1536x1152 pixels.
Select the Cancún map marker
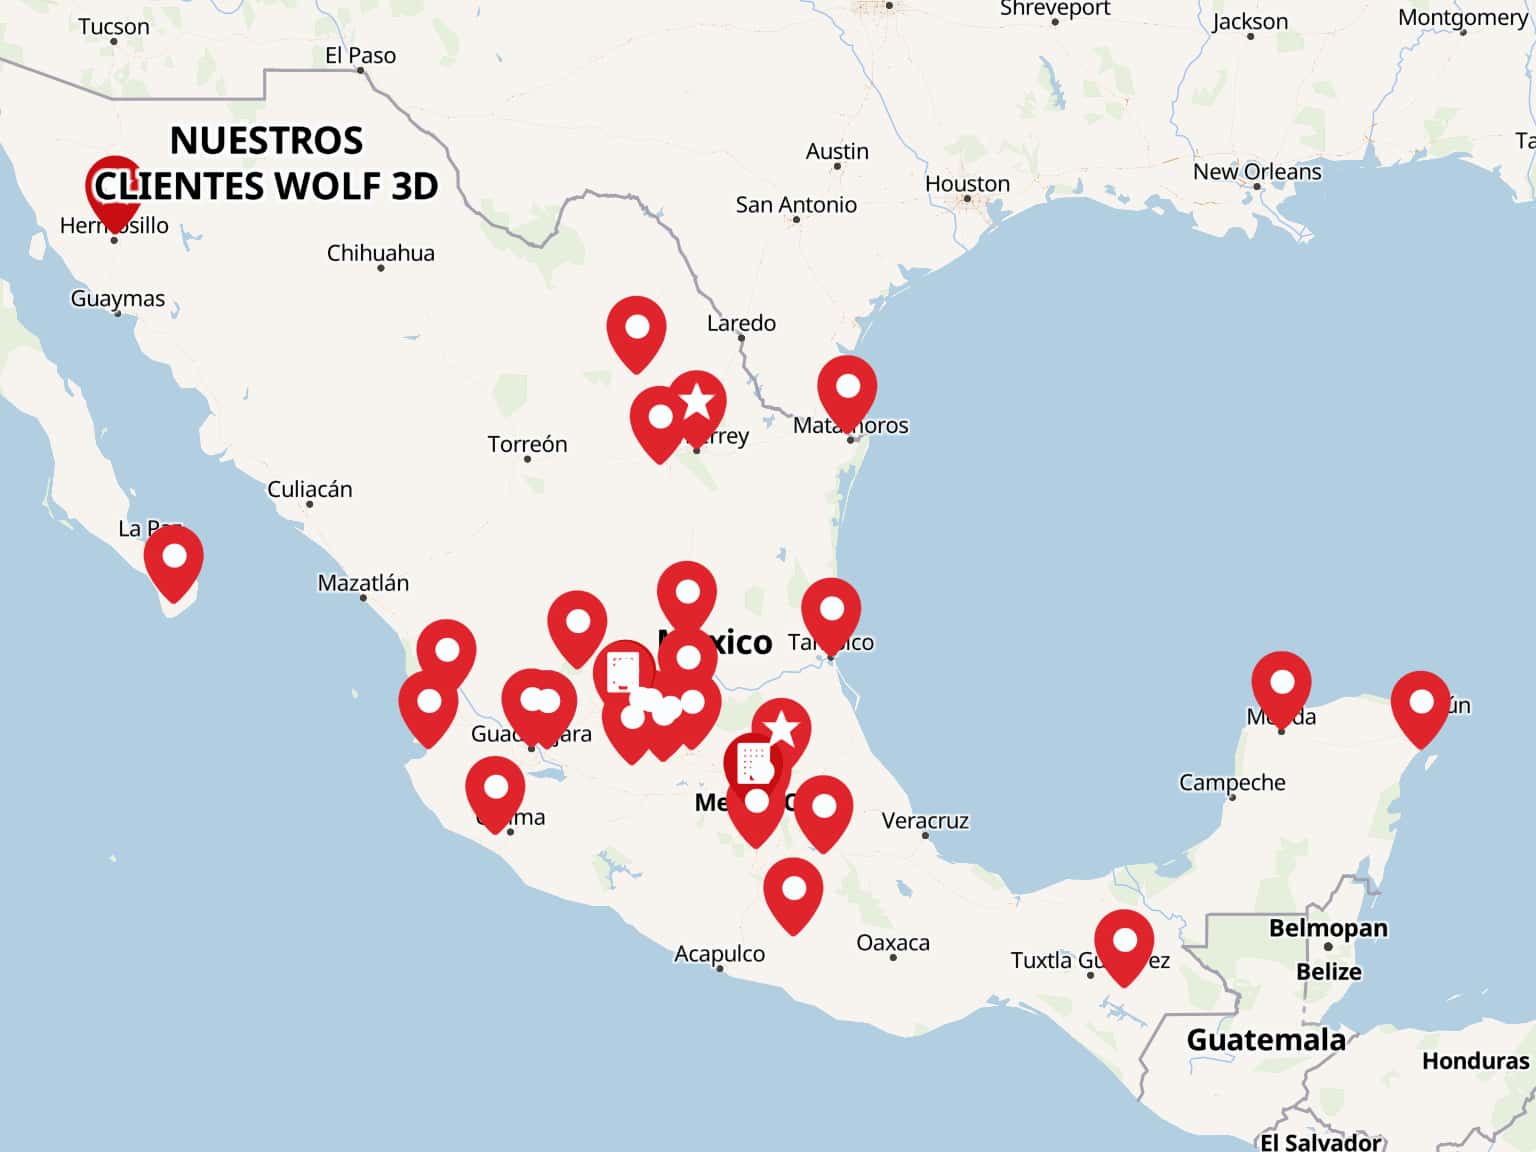click(1420, 704)
